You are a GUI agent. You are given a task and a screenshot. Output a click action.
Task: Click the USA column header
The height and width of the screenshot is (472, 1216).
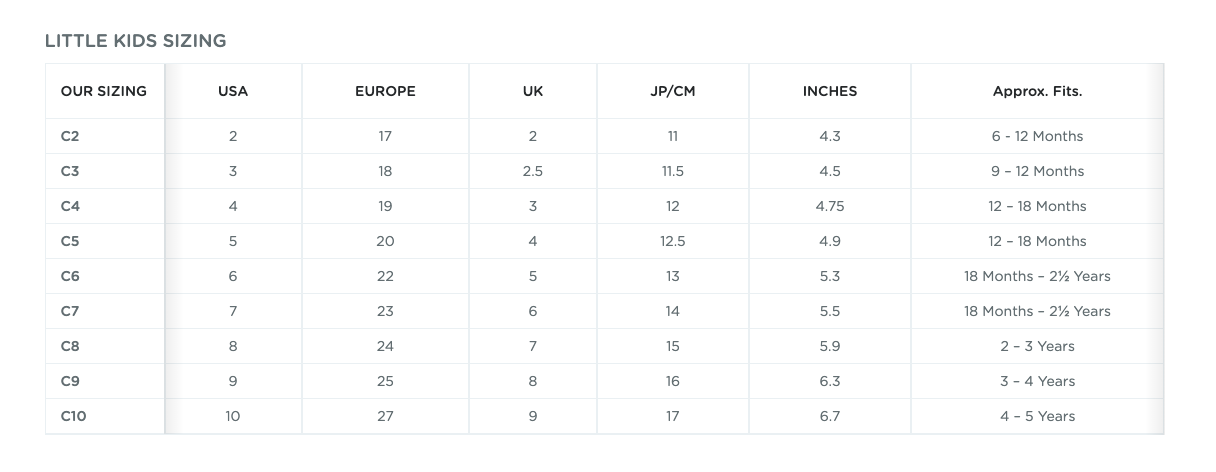pos(233,91)
